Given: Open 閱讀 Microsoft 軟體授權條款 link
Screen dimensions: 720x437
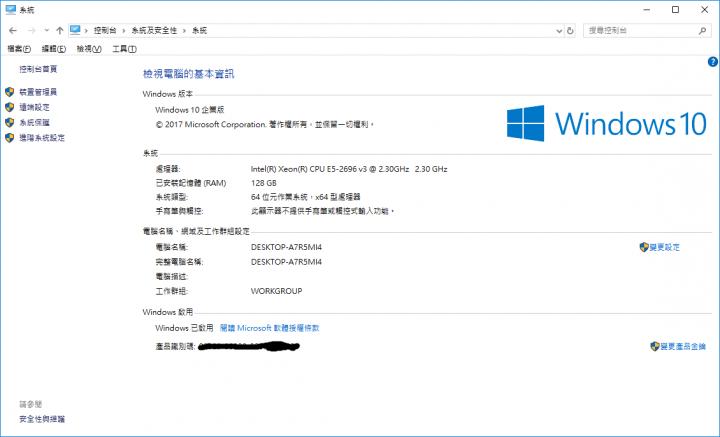Looking at the screenshot, I should [x=270, y=328].
